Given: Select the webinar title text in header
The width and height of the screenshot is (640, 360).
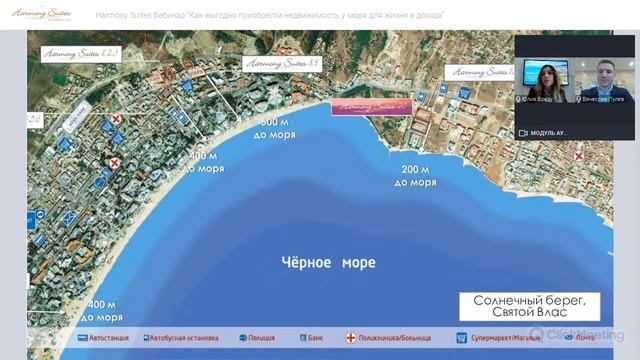Looking at the screenshot, I should [x=269, y=15].
